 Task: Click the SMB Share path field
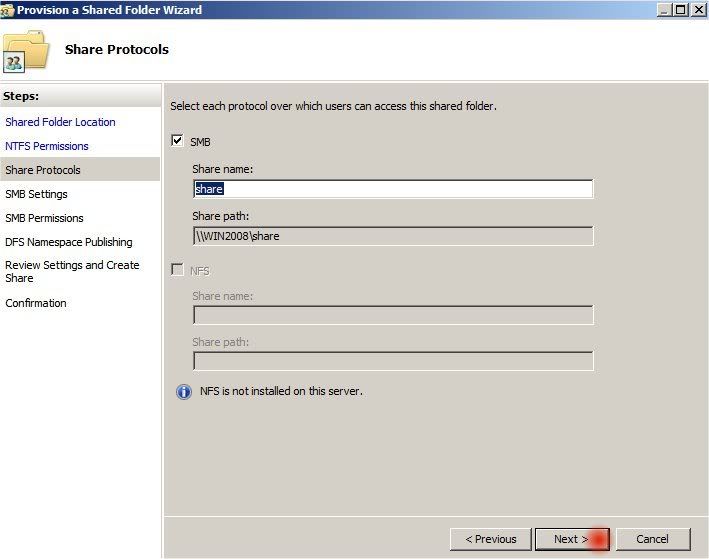[x=393, y=236]
